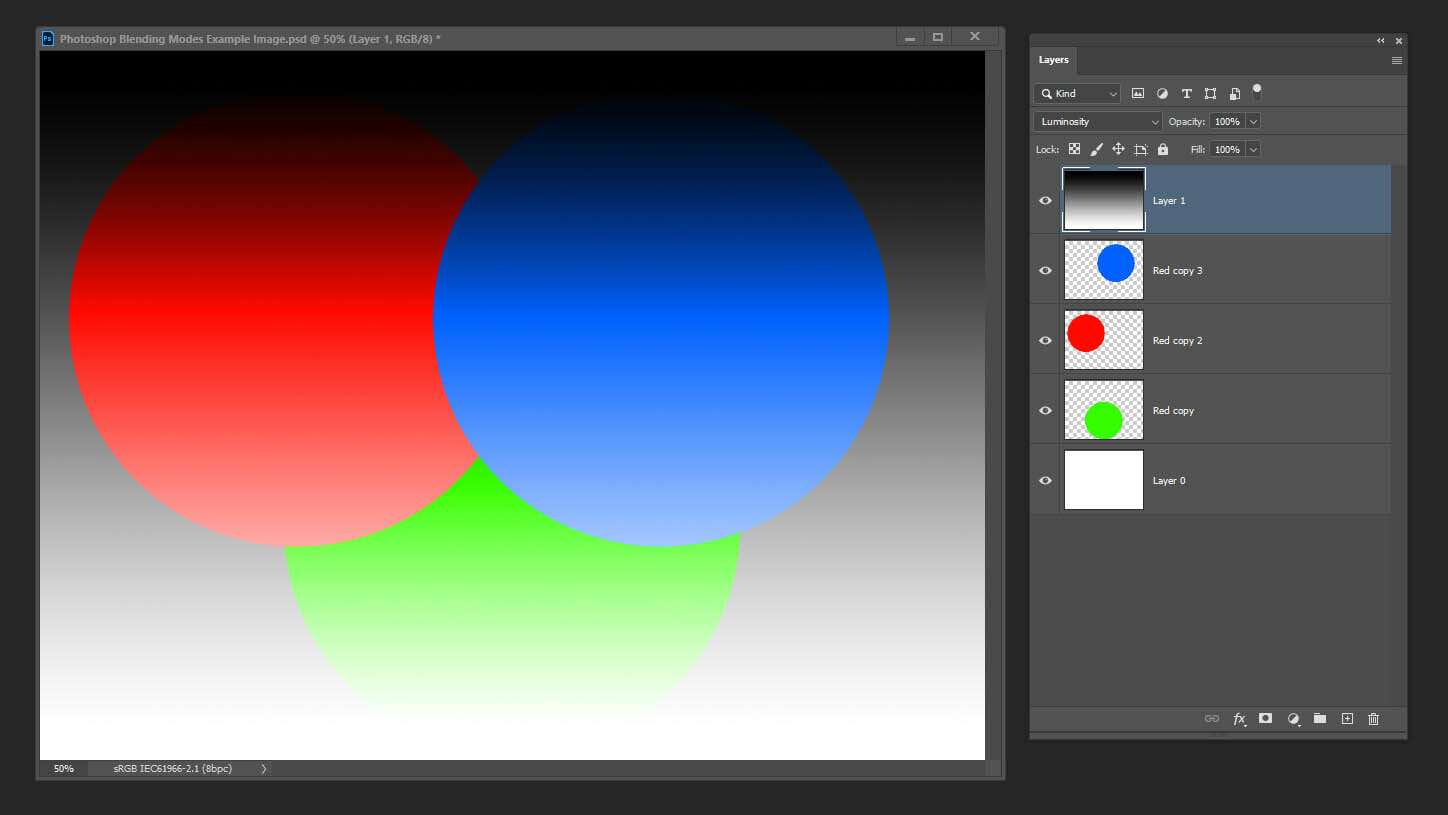The image size is (1448, 815).
Task: Toggle visibility of Layer 0
Action: click(x=1045, y=480)
